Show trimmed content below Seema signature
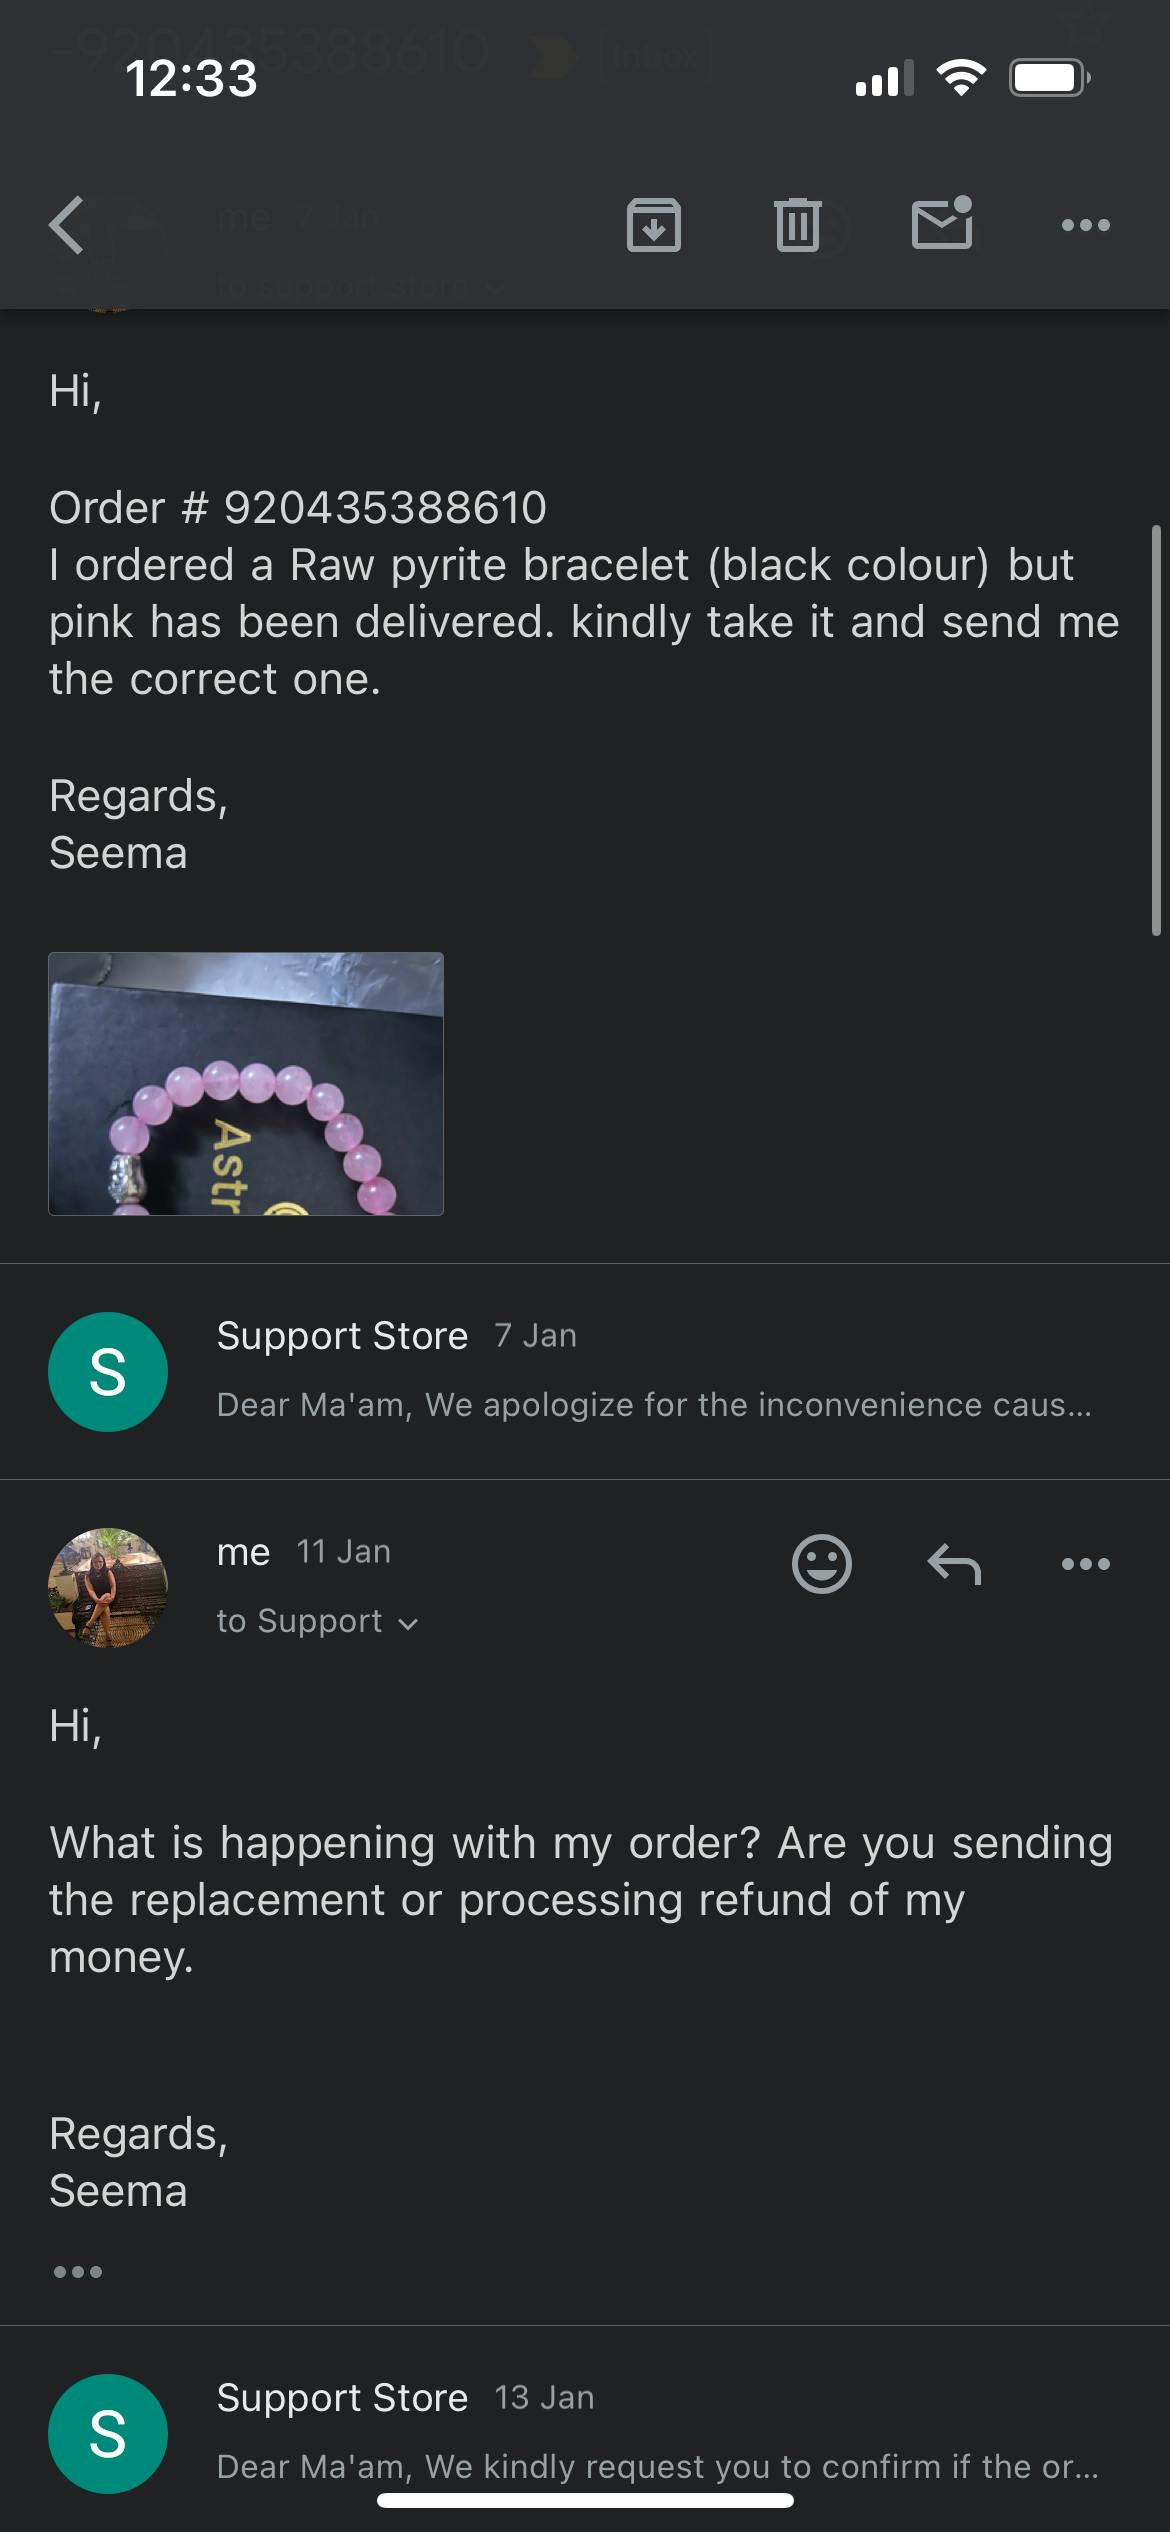1170x2532 pixels. click(x=78, y=2272)
